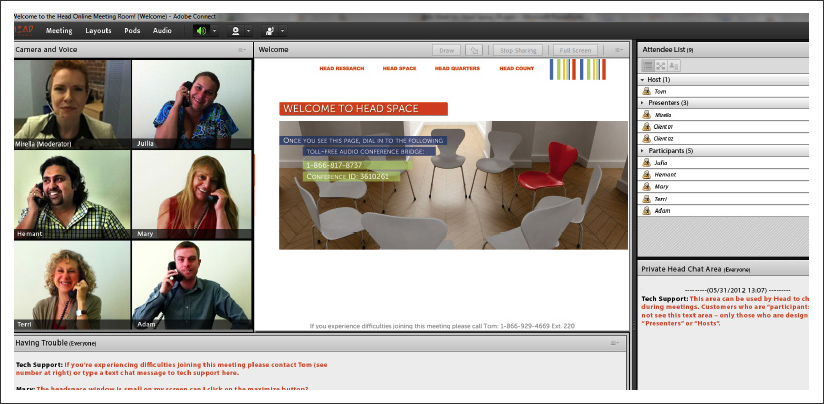Click the Draw button in Welcome pod

(x=446, y=50)
